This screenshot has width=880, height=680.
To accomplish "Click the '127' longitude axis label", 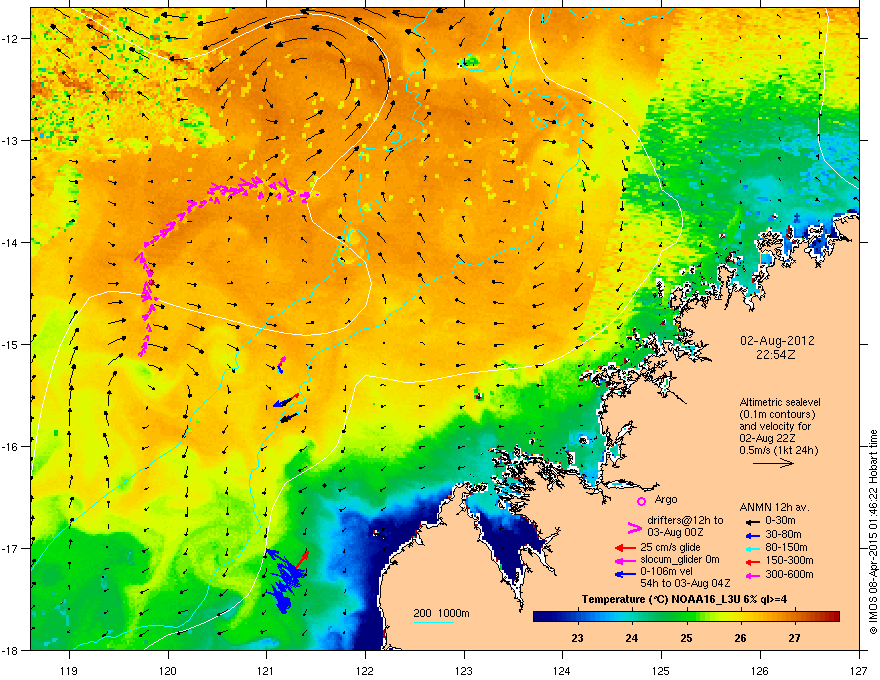I will pos(859,671).
